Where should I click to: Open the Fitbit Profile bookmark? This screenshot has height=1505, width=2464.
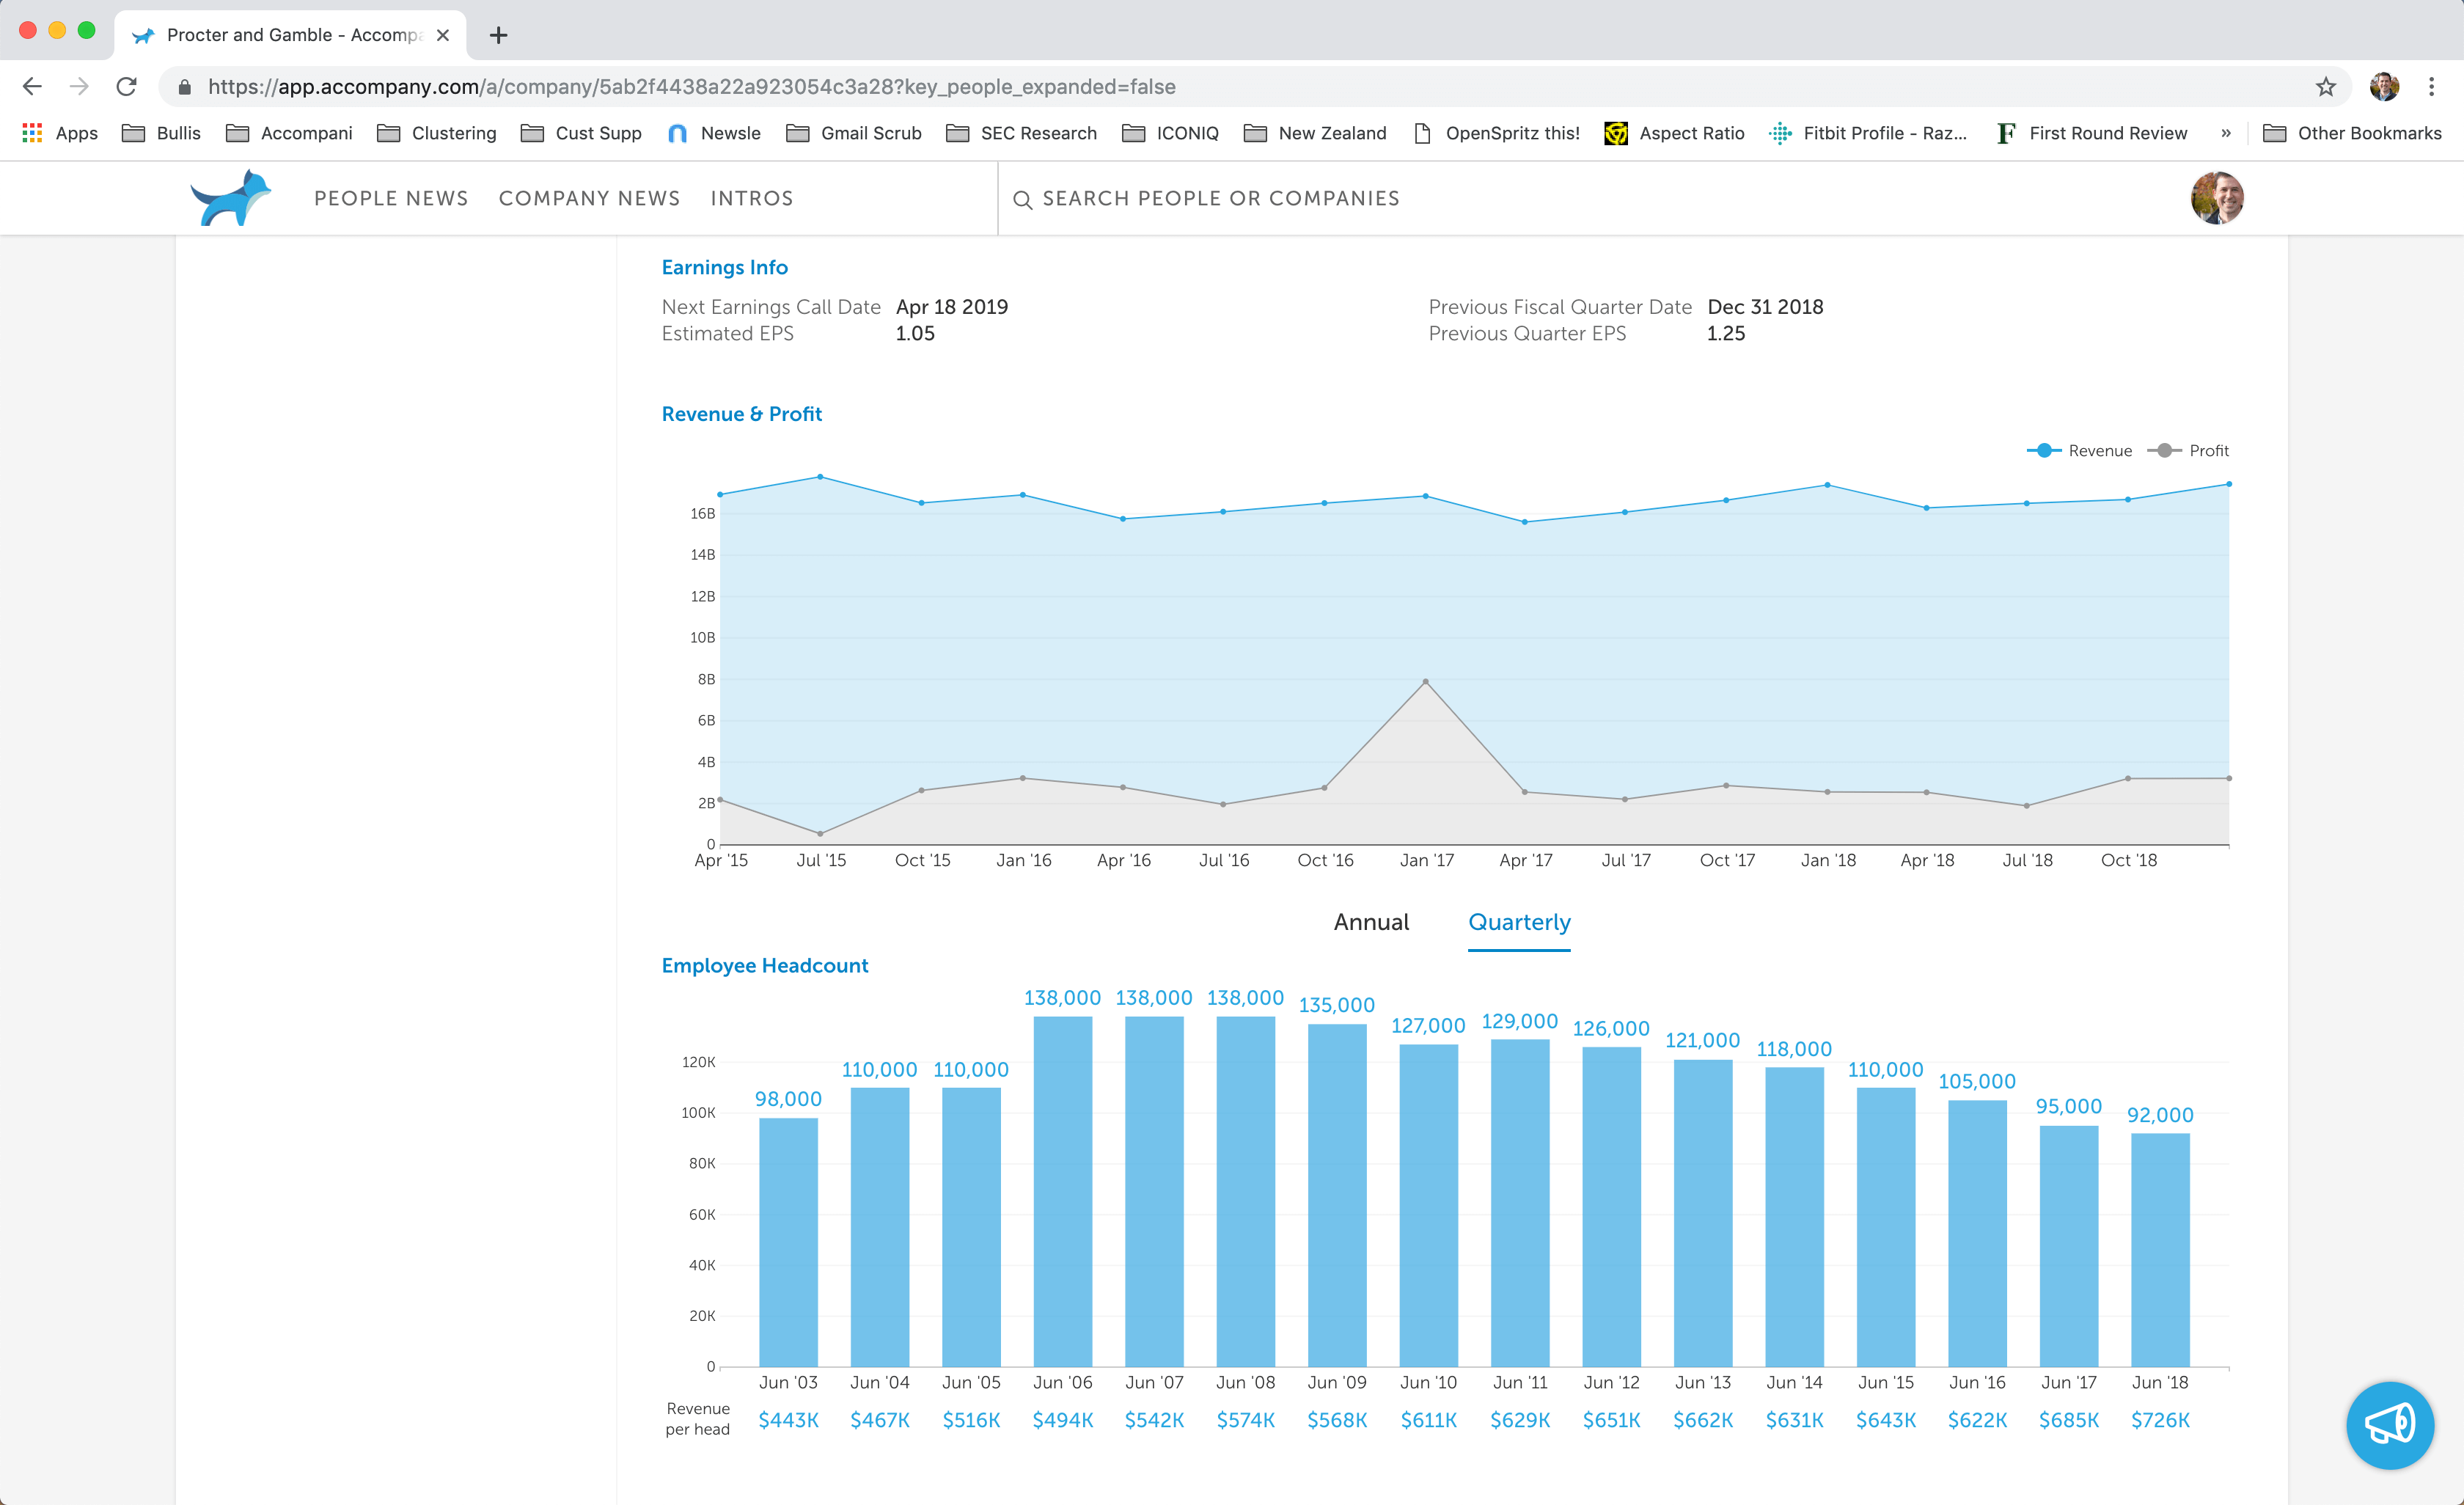point(1867,133)
